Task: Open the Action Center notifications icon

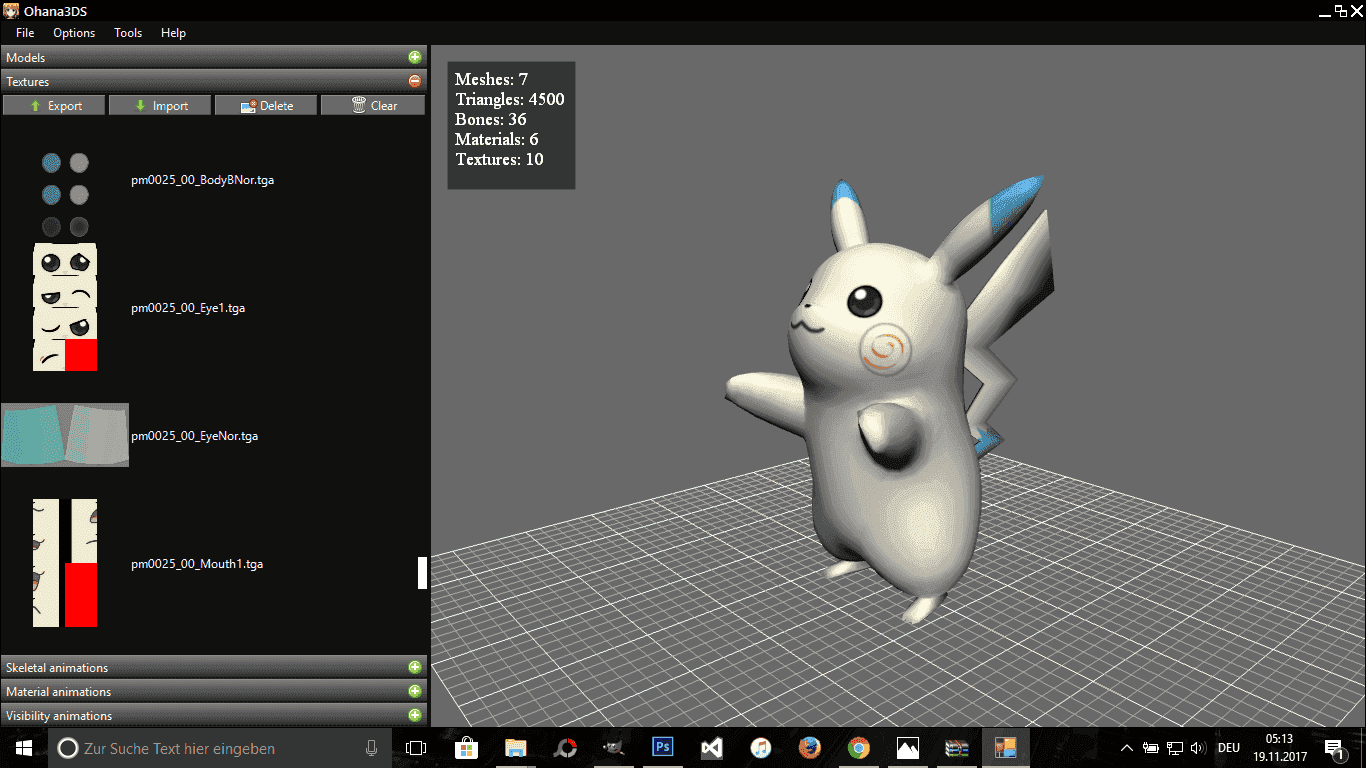Action: point(1334,748)
